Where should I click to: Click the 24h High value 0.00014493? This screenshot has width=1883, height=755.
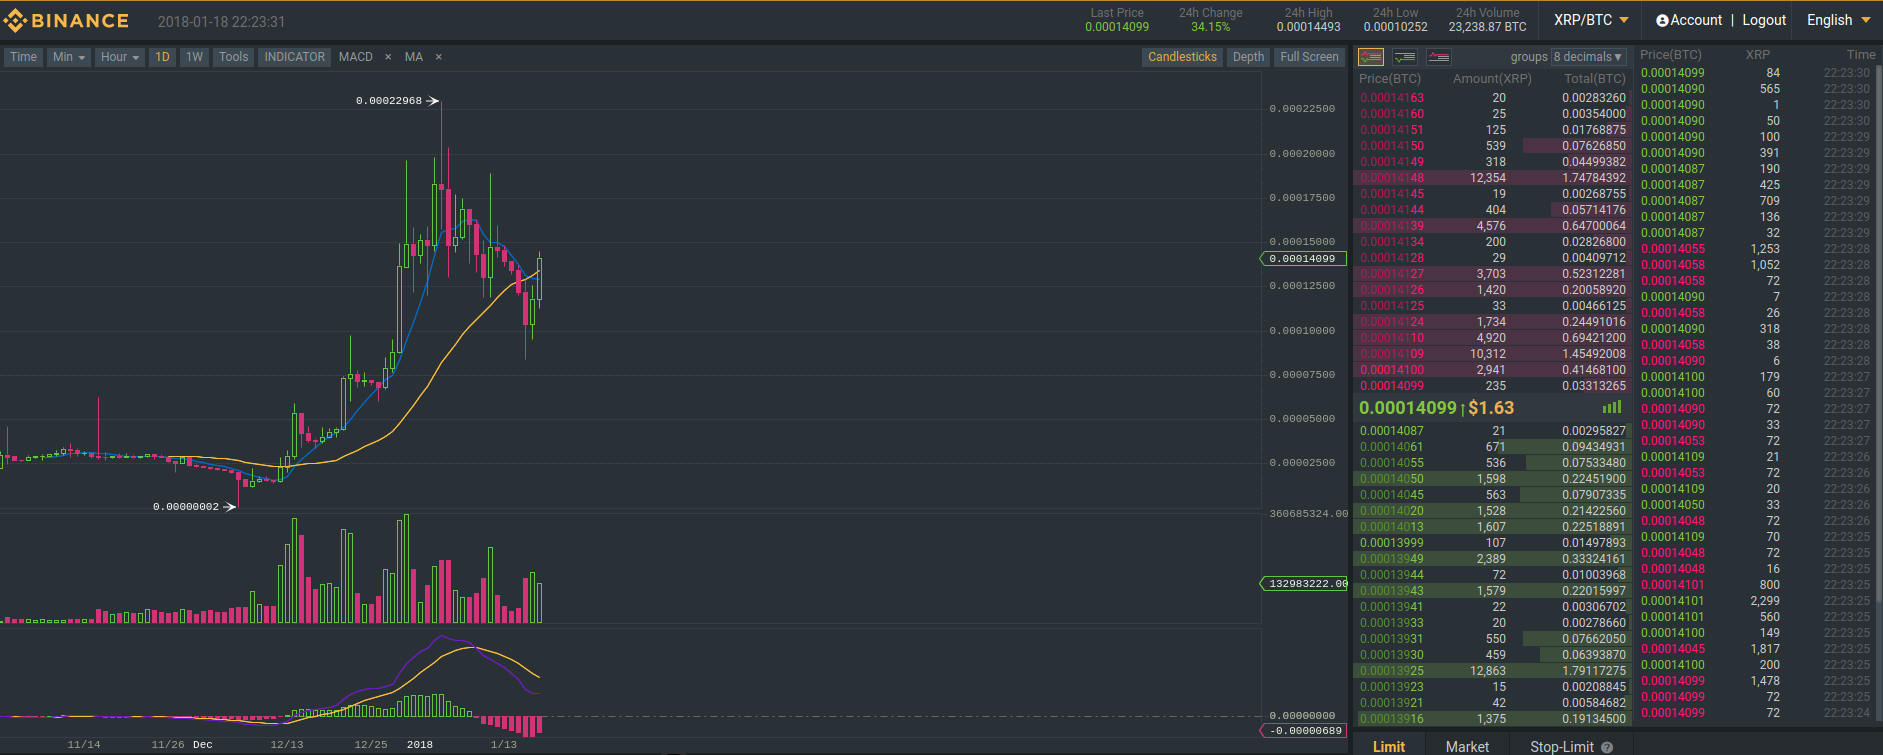pyautogui.click(x=1308, y=27)
